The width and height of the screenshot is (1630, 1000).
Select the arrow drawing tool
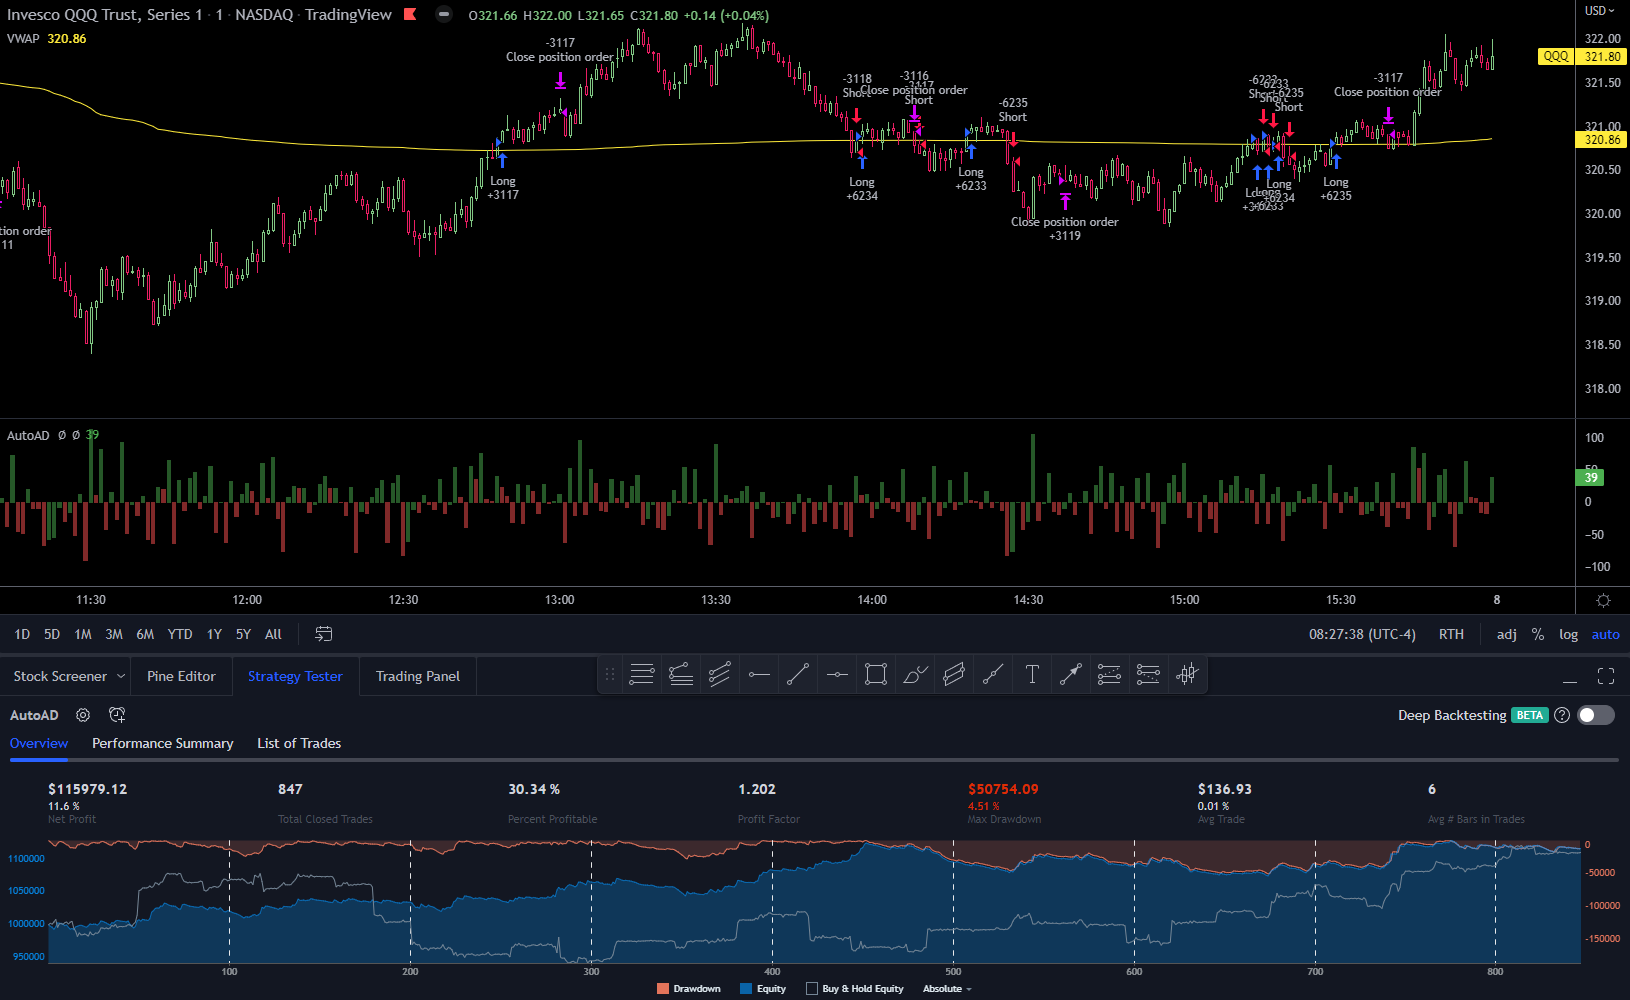coord(1071,675)
